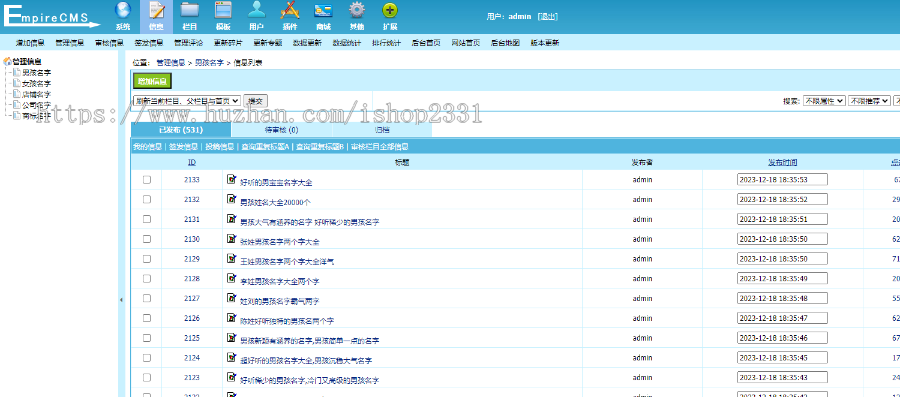Click the EmpireCMS logo

[52, 16]
